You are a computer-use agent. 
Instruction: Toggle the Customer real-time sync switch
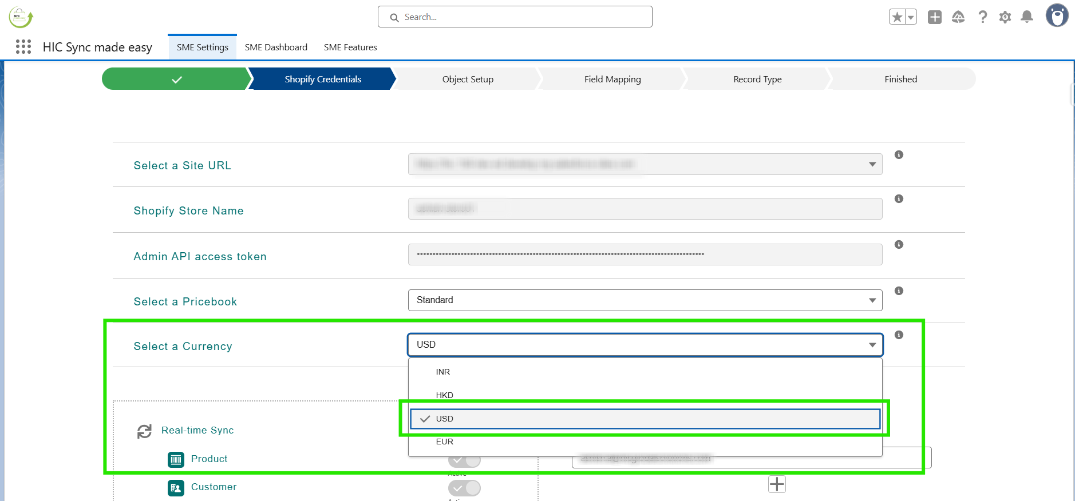464,488
